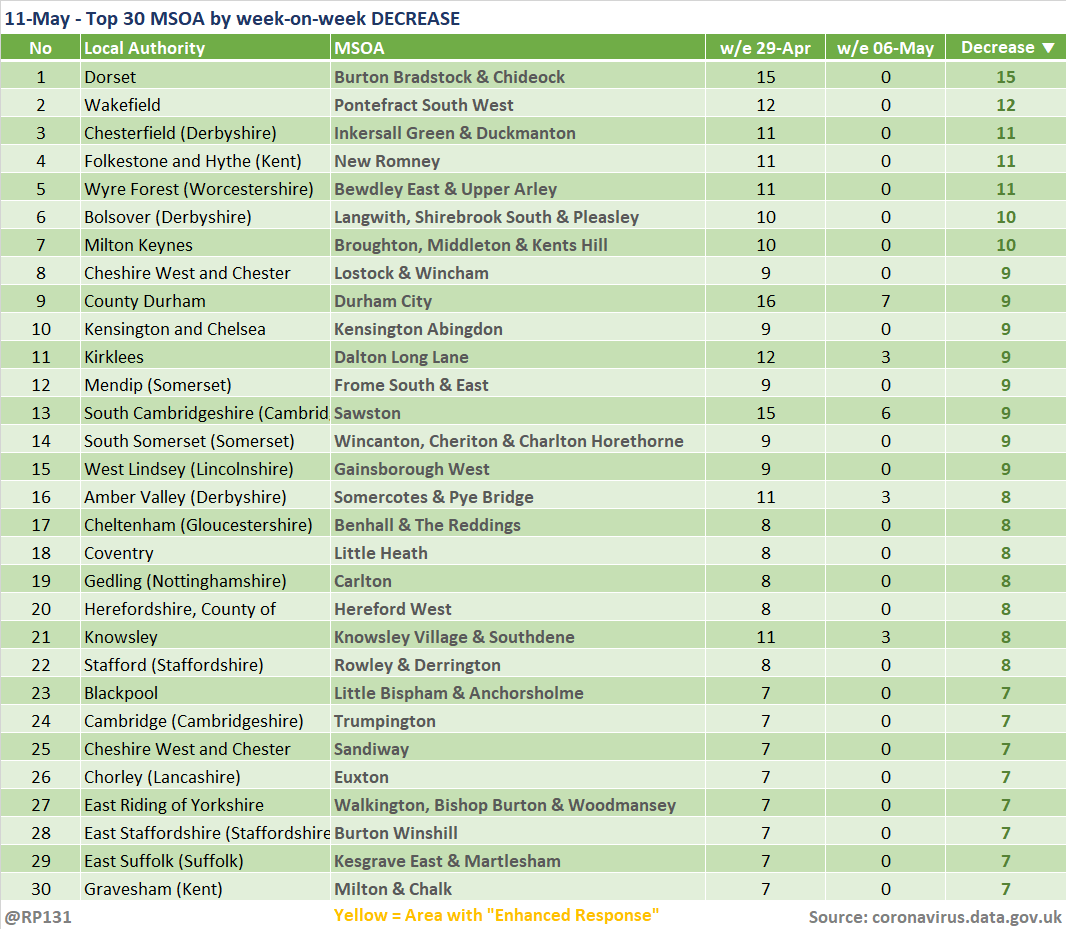
Task: Click the Decrease column sort arrow
Action: coord(1048,48)
